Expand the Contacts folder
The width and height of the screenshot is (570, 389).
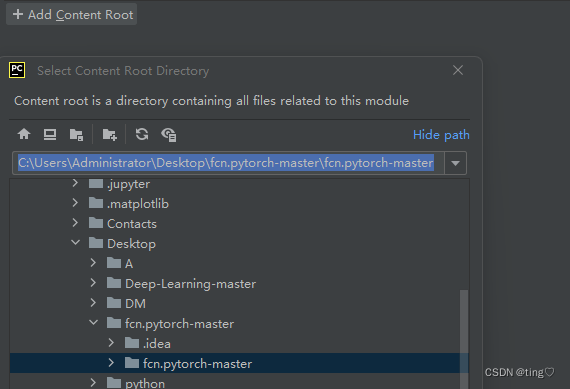pos(75,222)
